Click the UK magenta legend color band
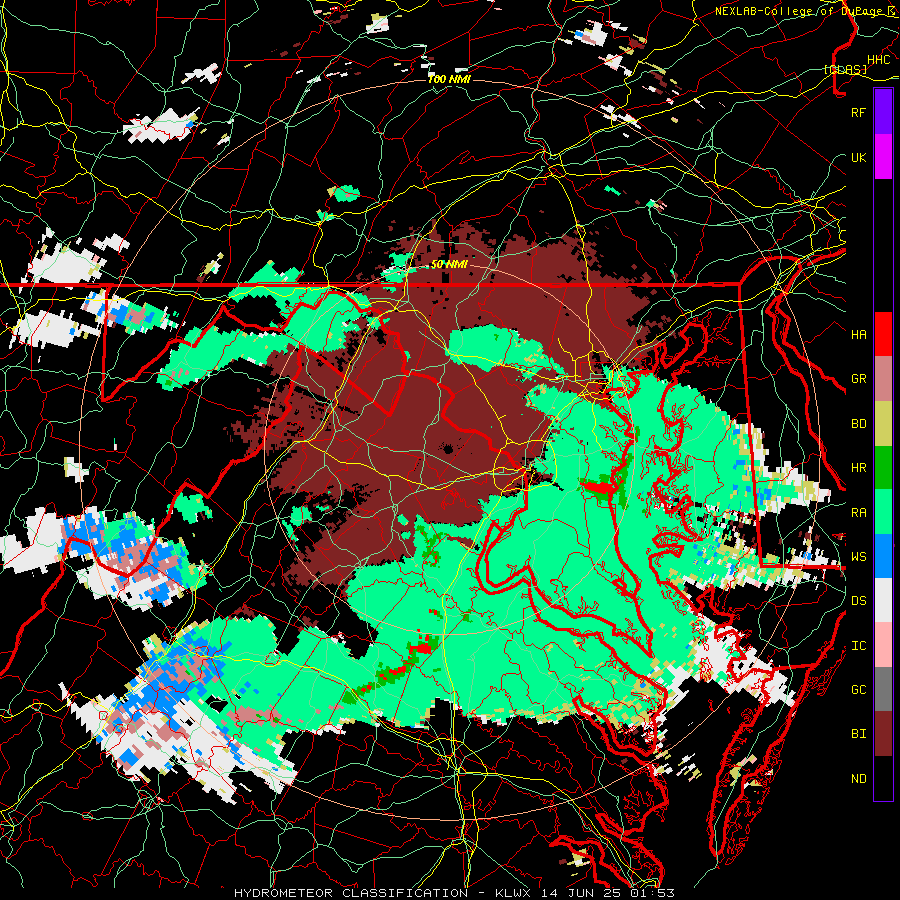Viewport: 900px width, 900px height. coord(883,157)
